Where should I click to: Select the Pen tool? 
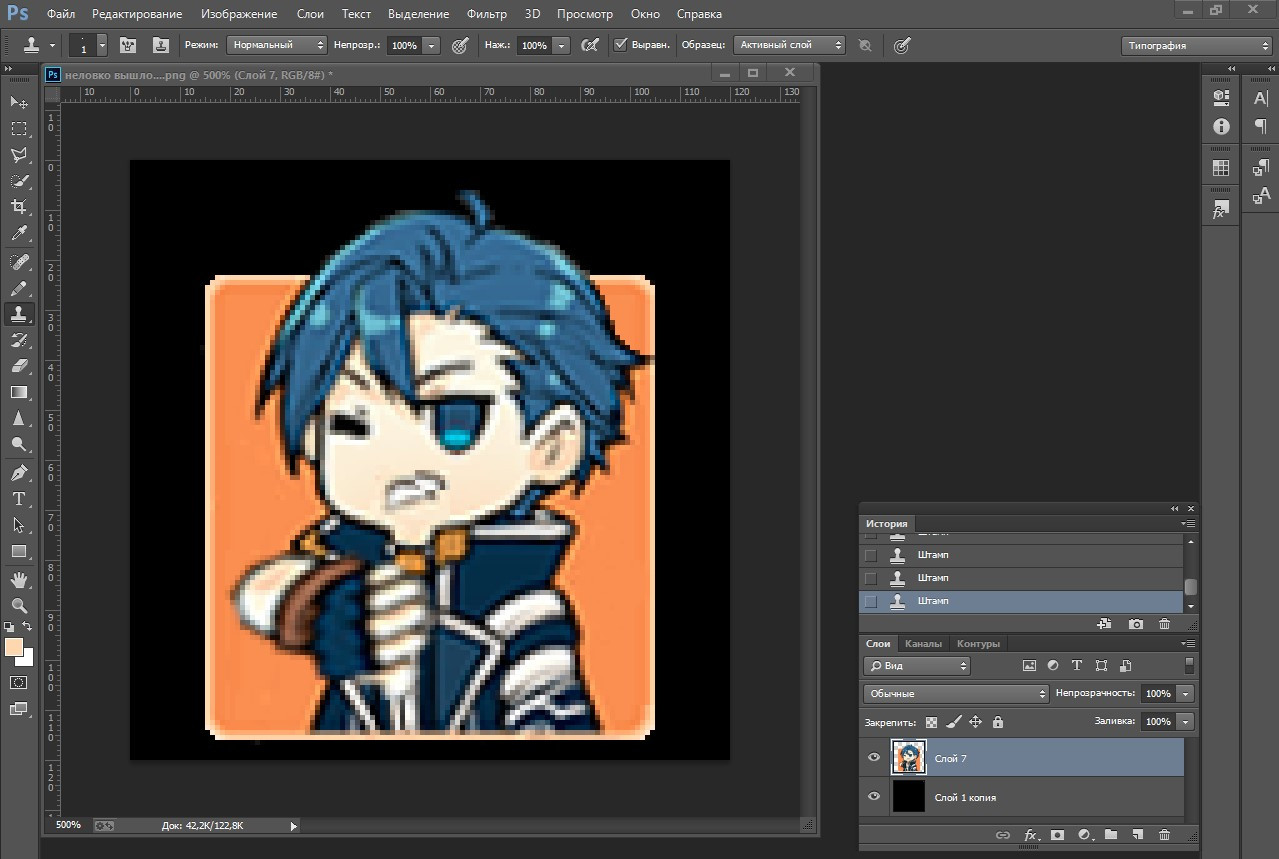[19, 472]
